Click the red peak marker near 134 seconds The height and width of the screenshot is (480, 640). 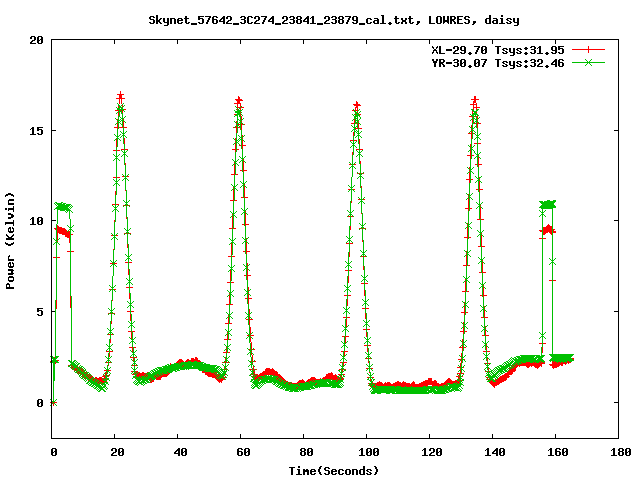coord(475,100)
